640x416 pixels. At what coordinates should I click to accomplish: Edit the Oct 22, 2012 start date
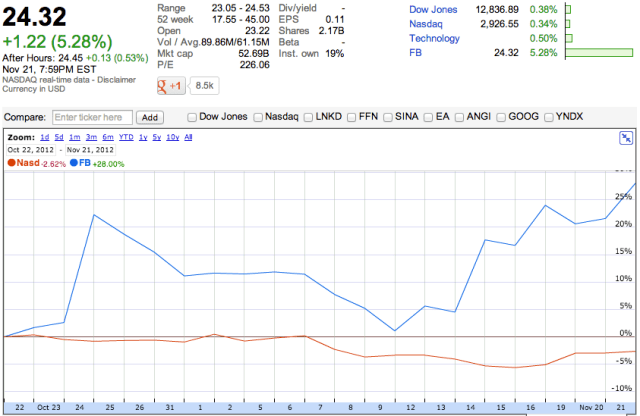[31, 150]
